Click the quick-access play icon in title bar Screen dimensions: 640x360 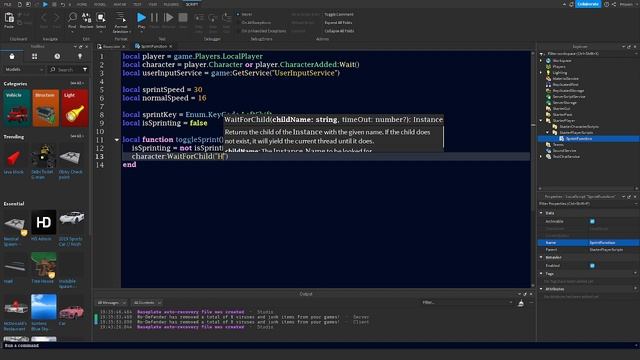tap(45, 4)
